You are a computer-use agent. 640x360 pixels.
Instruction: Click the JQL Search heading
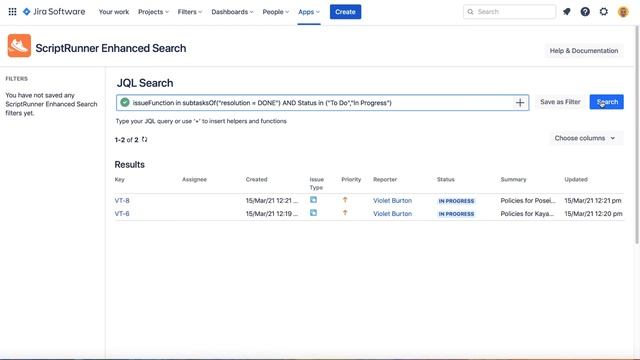pyautogui.click(x=145, y=83)
